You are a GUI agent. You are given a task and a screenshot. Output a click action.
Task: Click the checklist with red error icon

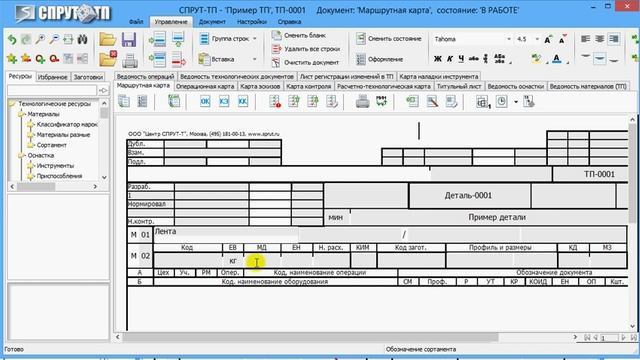275,101
